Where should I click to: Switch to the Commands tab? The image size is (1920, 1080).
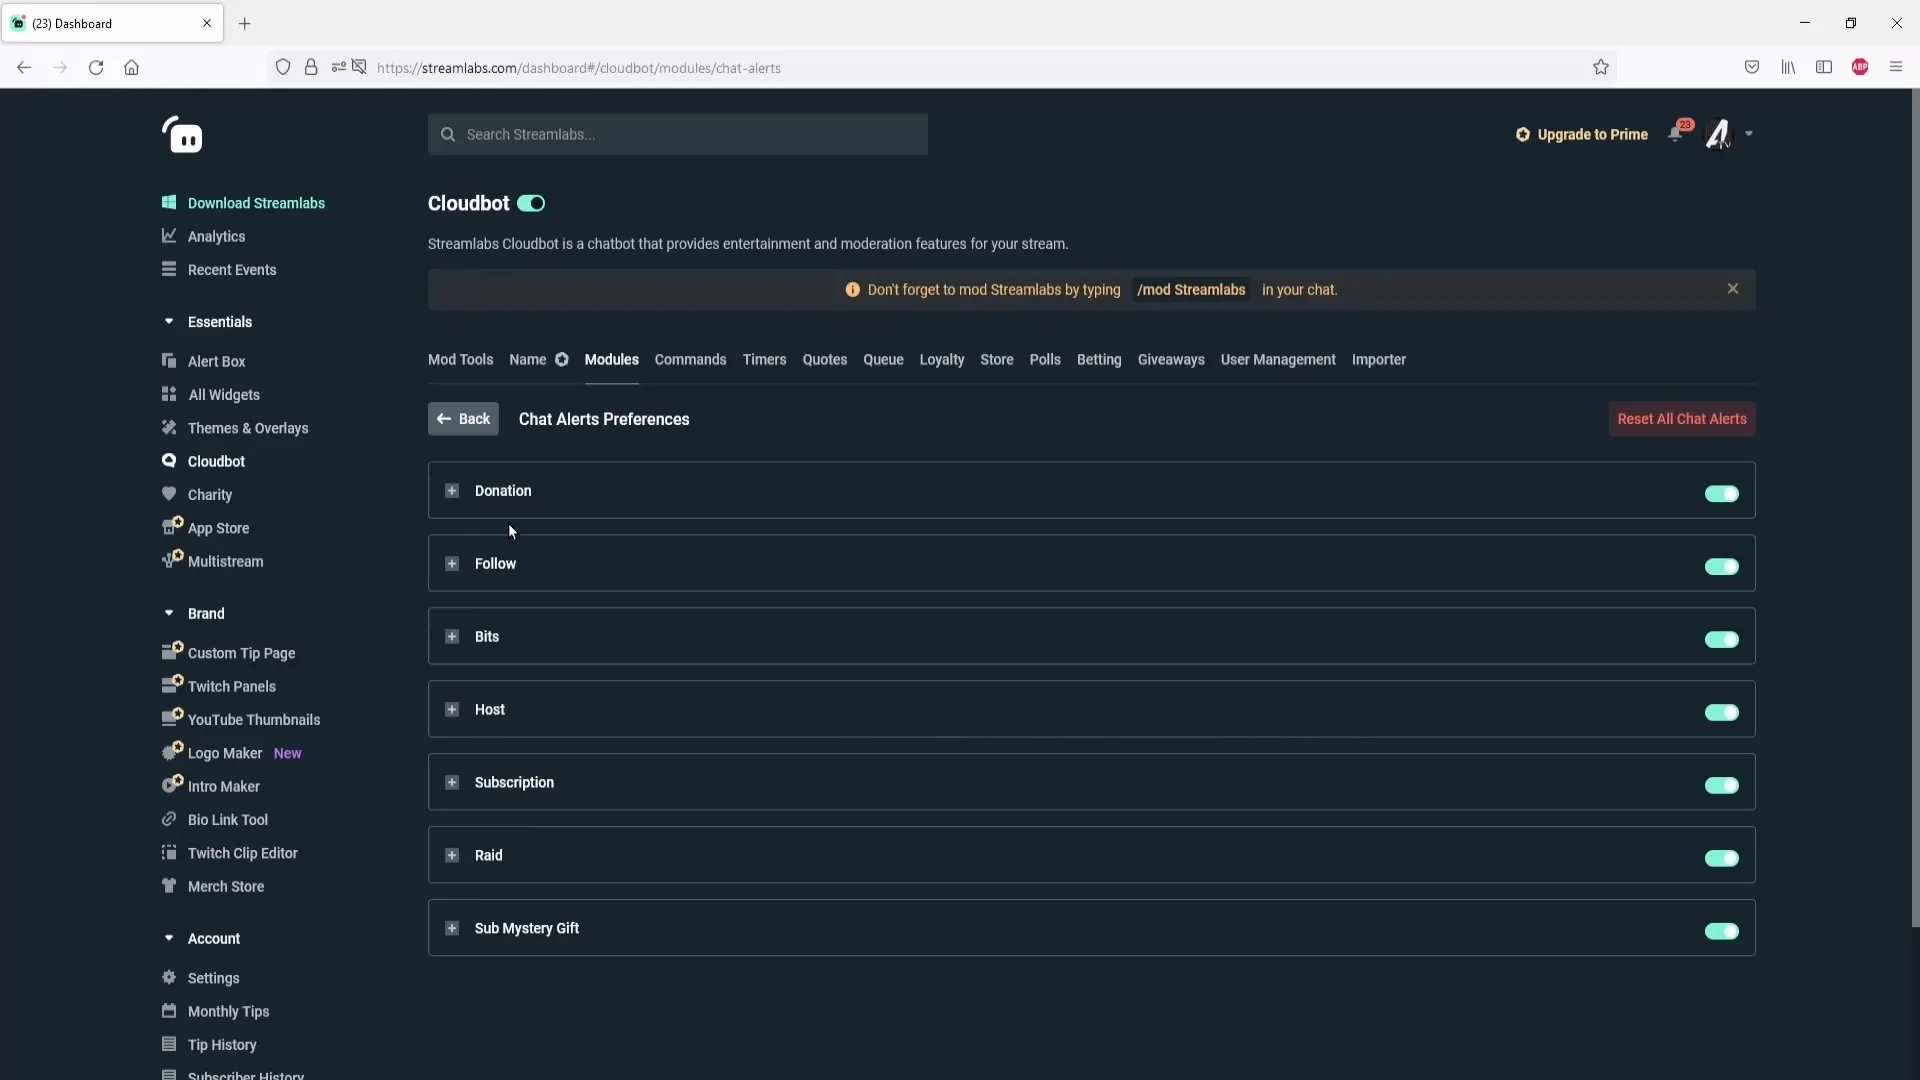(x=690, y=359)
